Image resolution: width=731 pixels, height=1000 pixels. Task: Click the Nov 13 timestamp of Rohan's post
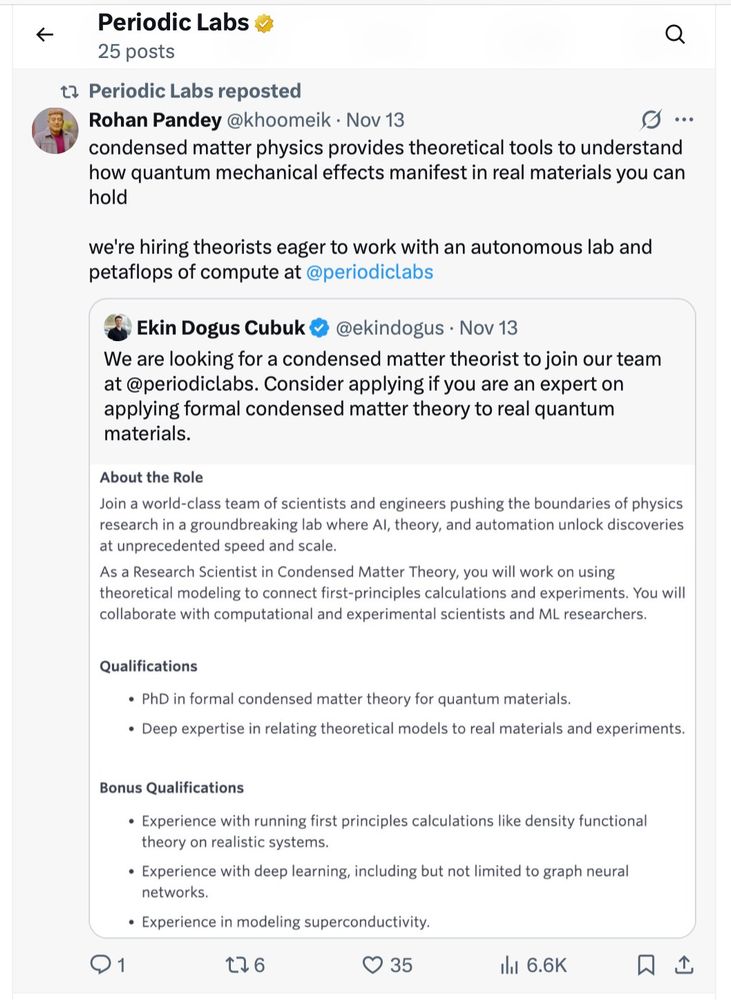click(375, 120)
